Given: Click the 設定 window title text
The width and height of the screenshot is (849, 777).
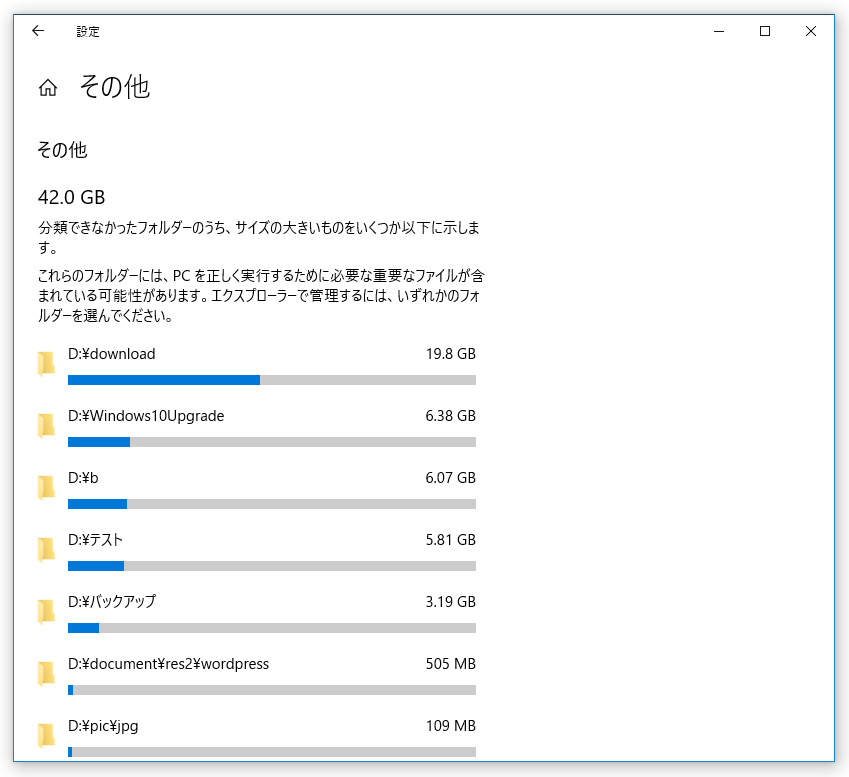Looking at the screenshot, I should pos(88,31).
